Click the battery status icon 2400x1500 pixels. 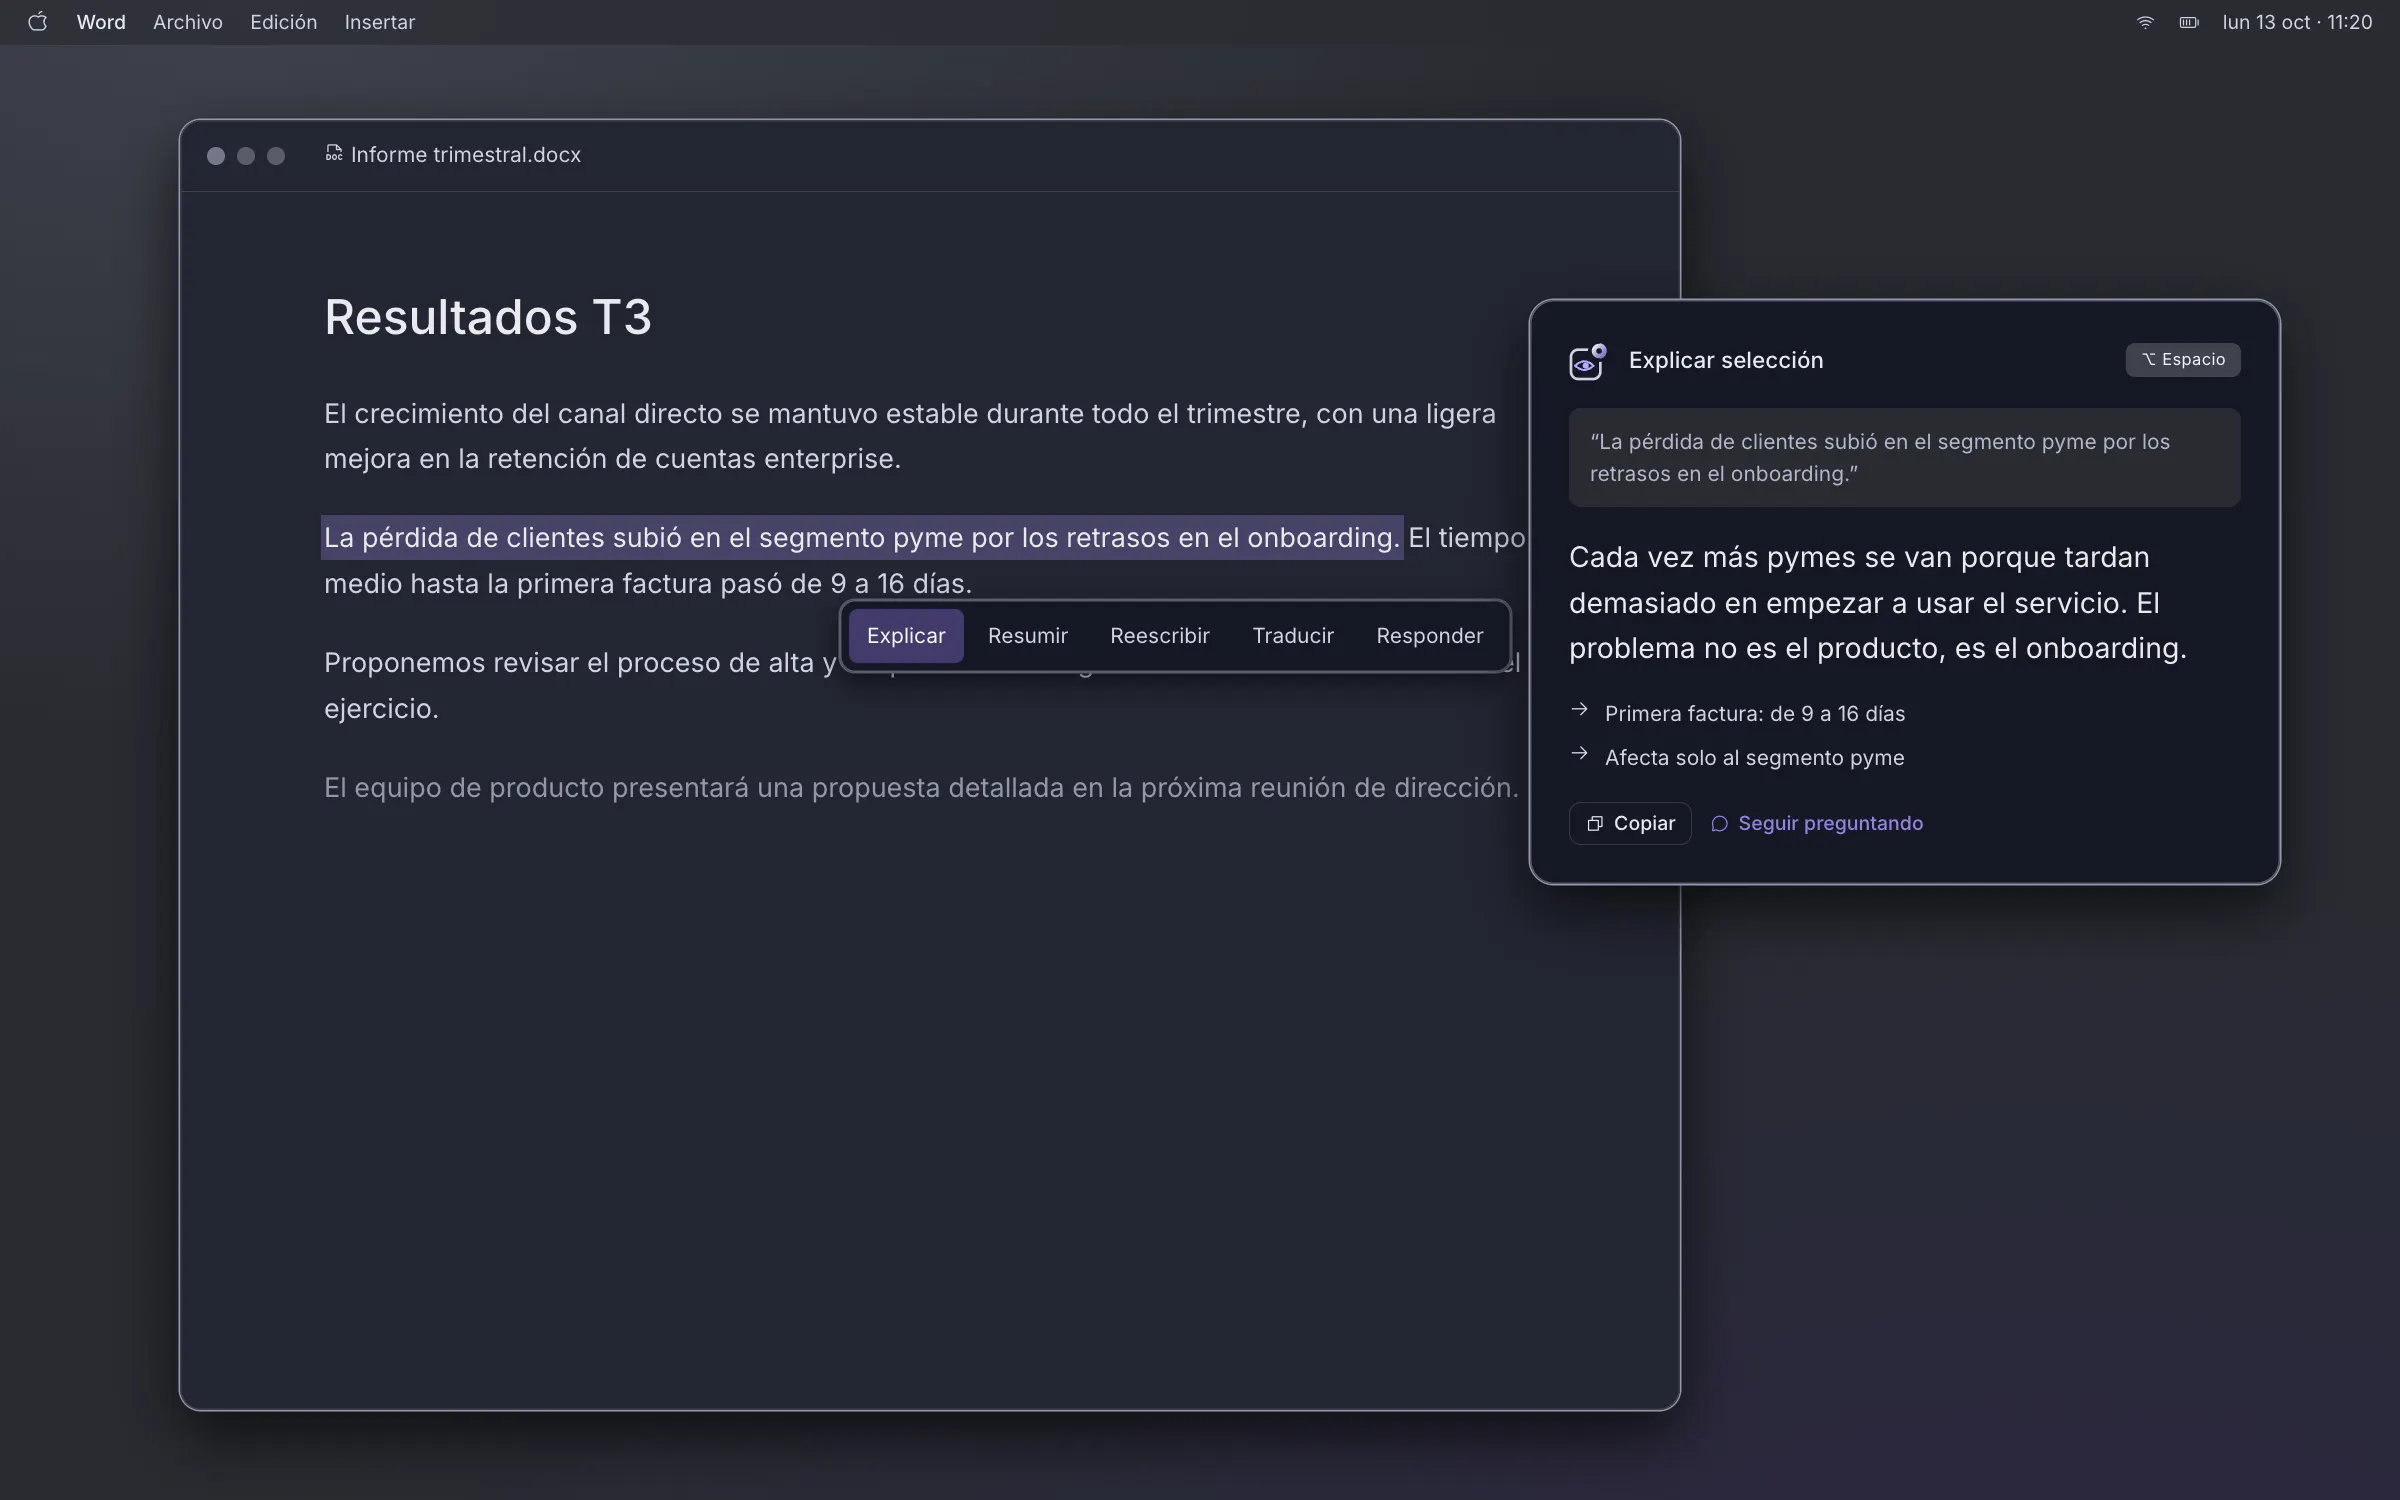(x=2189, y=22)
